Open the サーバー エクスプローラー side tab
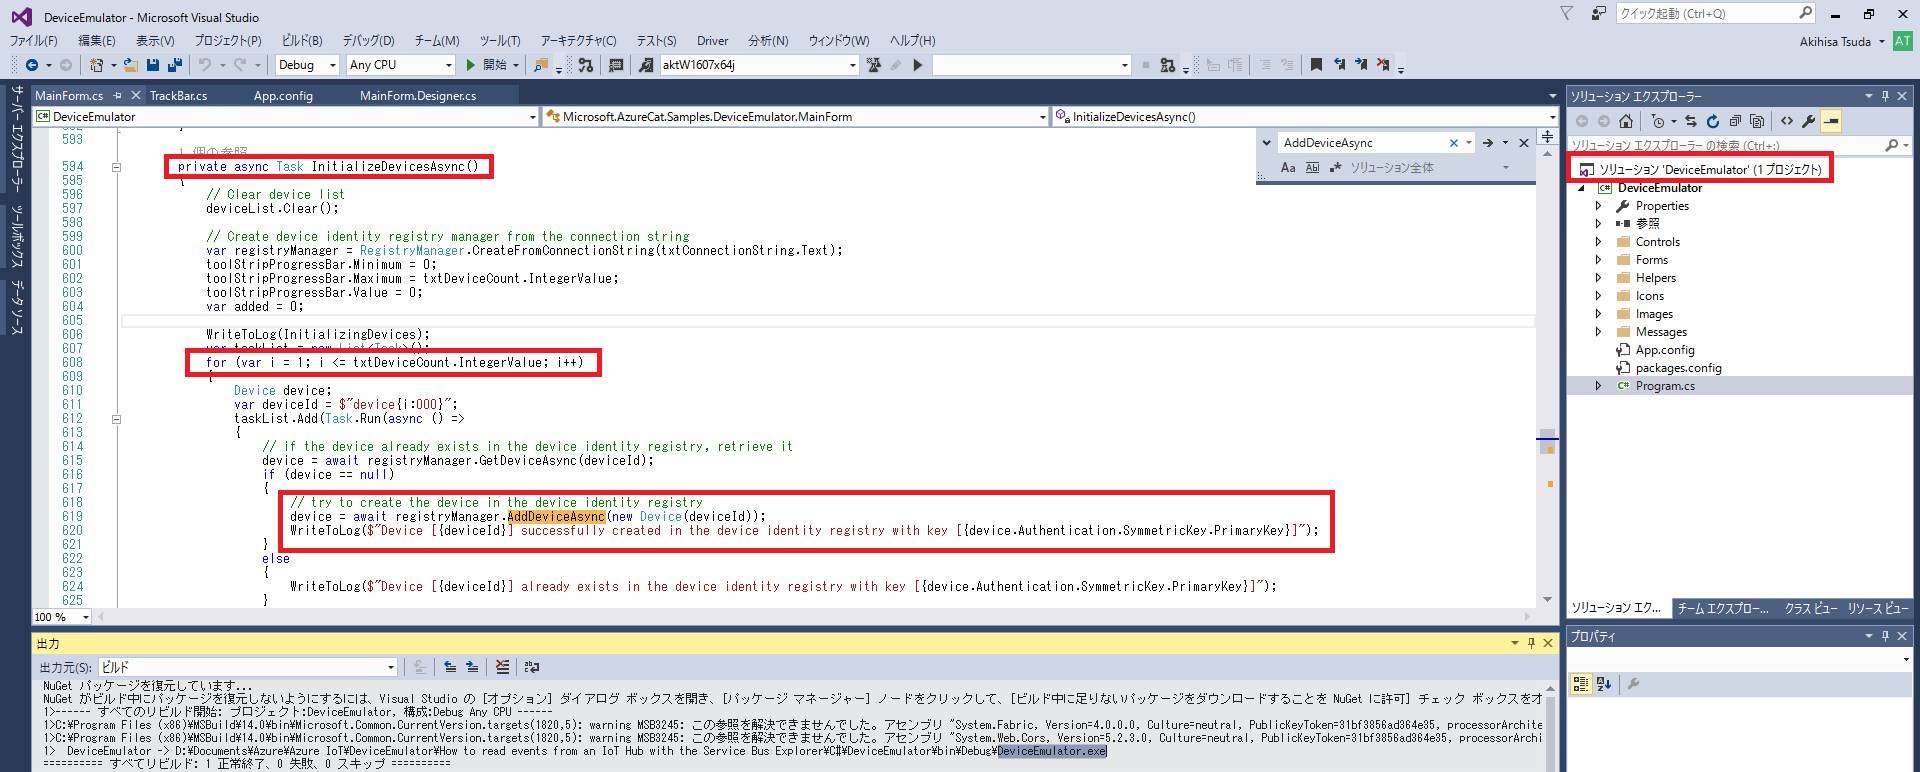The width and height of the screenshot is (1920, 772). pos(17,140)
